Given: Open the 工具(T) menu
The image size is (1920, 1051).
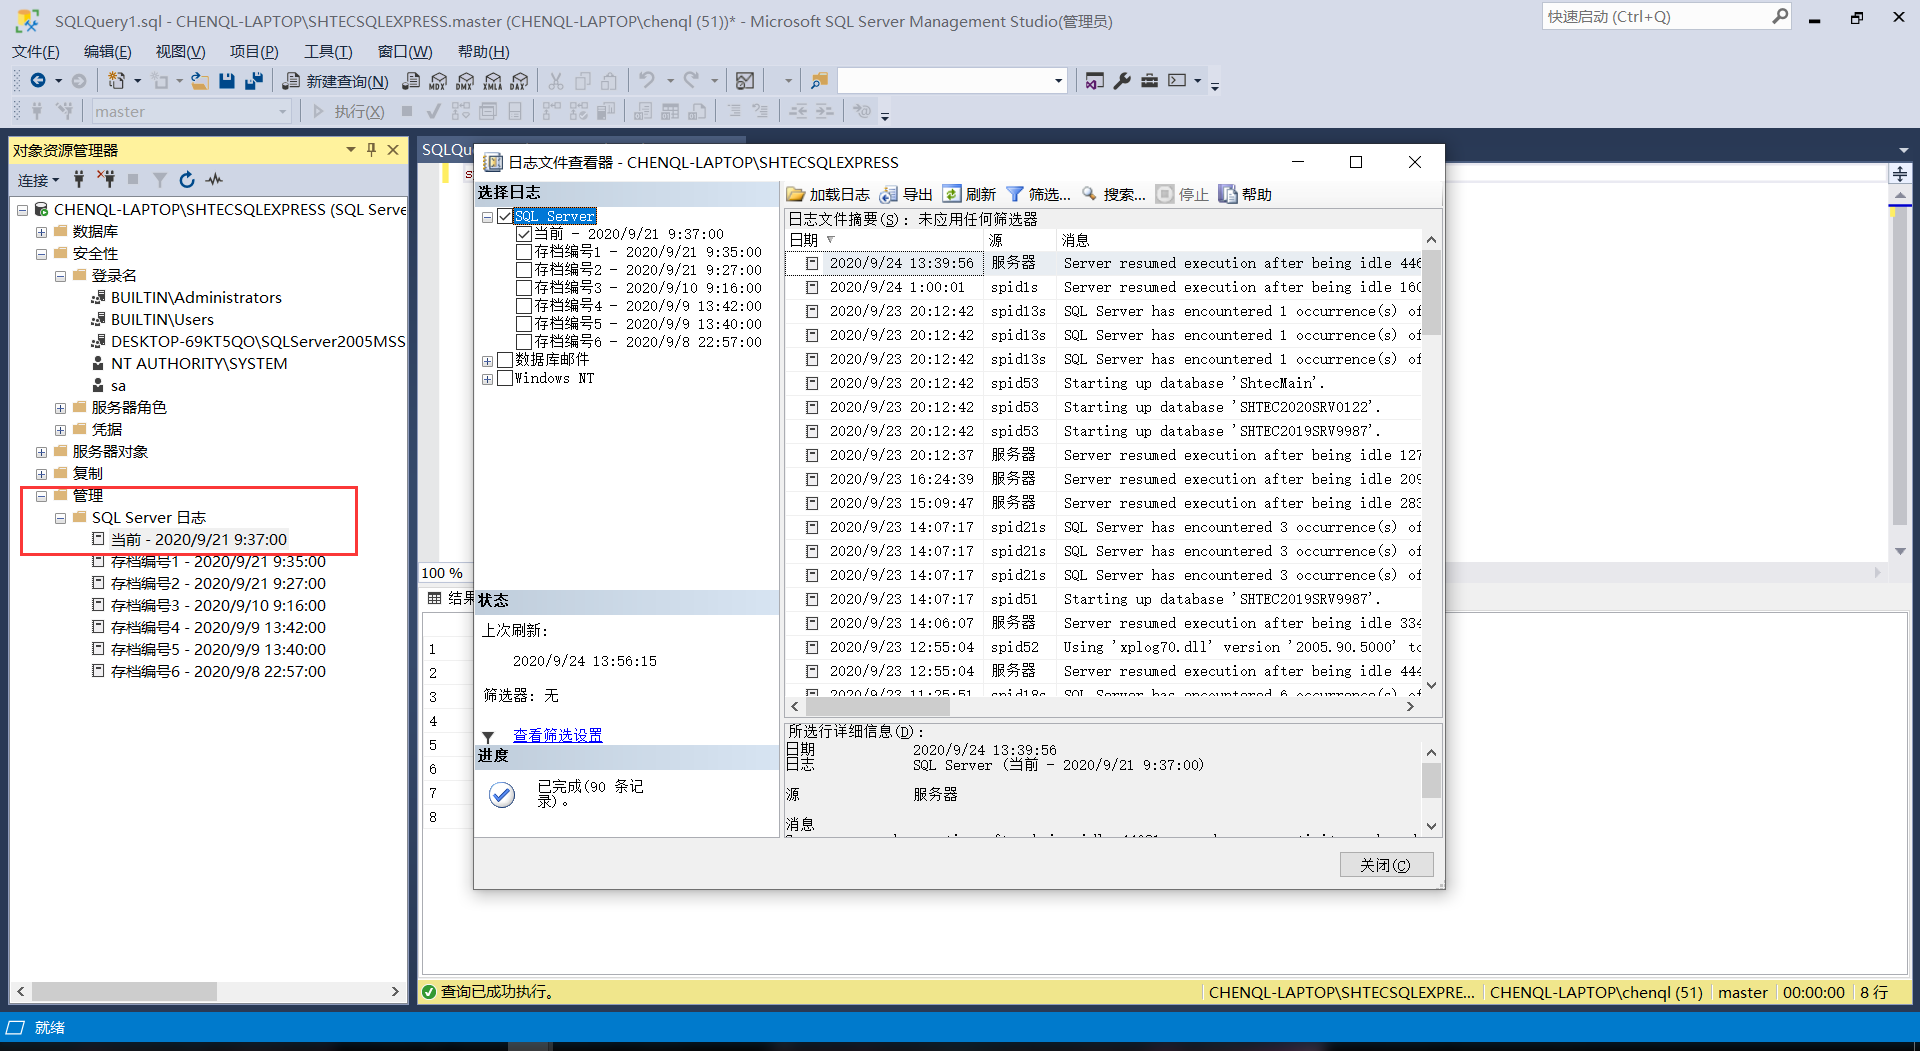Looking at the screenshot, I should [328, 52].
